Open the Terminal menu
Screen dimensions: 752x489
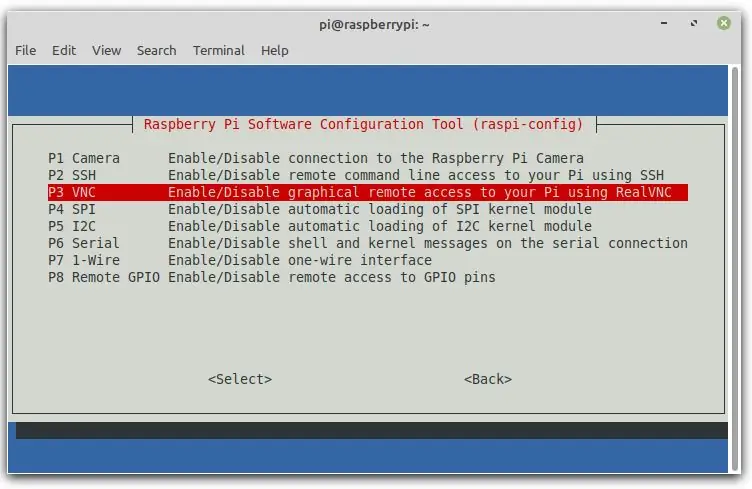219,50
